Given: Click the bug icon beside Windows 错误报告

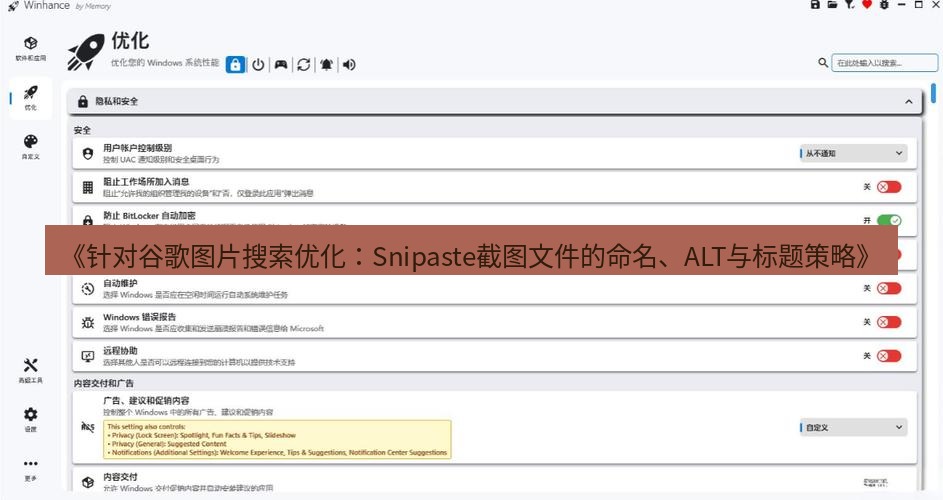Looking at the screenshot, I should pyautogui.click(x=88, y=323).
